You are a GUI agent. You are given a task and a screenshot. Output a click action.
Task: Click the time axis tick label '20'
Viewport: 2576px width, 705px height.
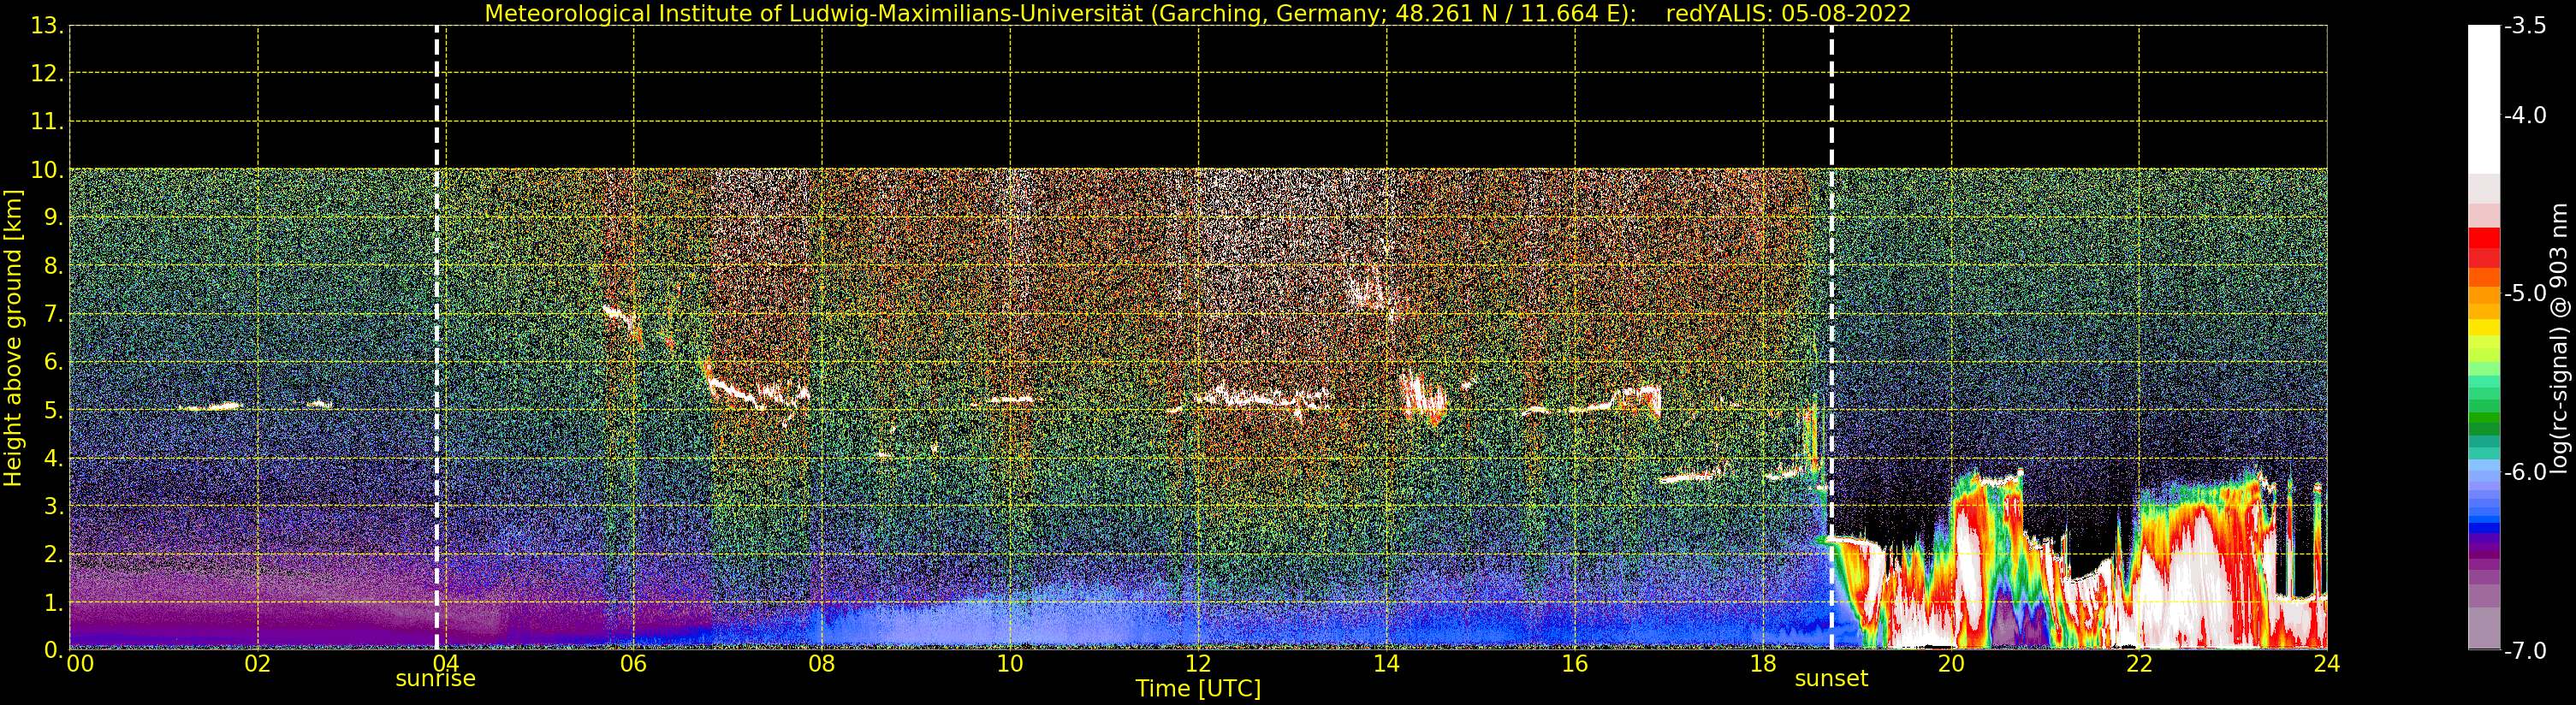coord(1951,664)
